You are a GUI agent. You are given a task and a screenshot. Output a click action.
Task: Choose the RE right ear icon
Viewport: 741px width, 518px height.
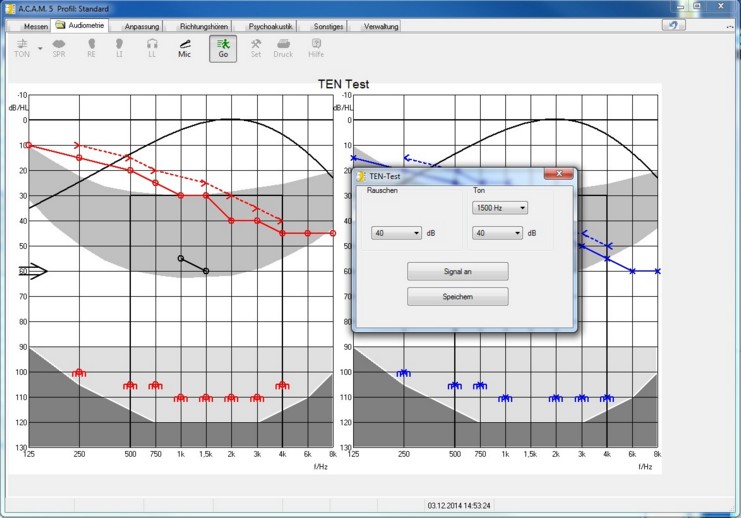click(91, 49)
